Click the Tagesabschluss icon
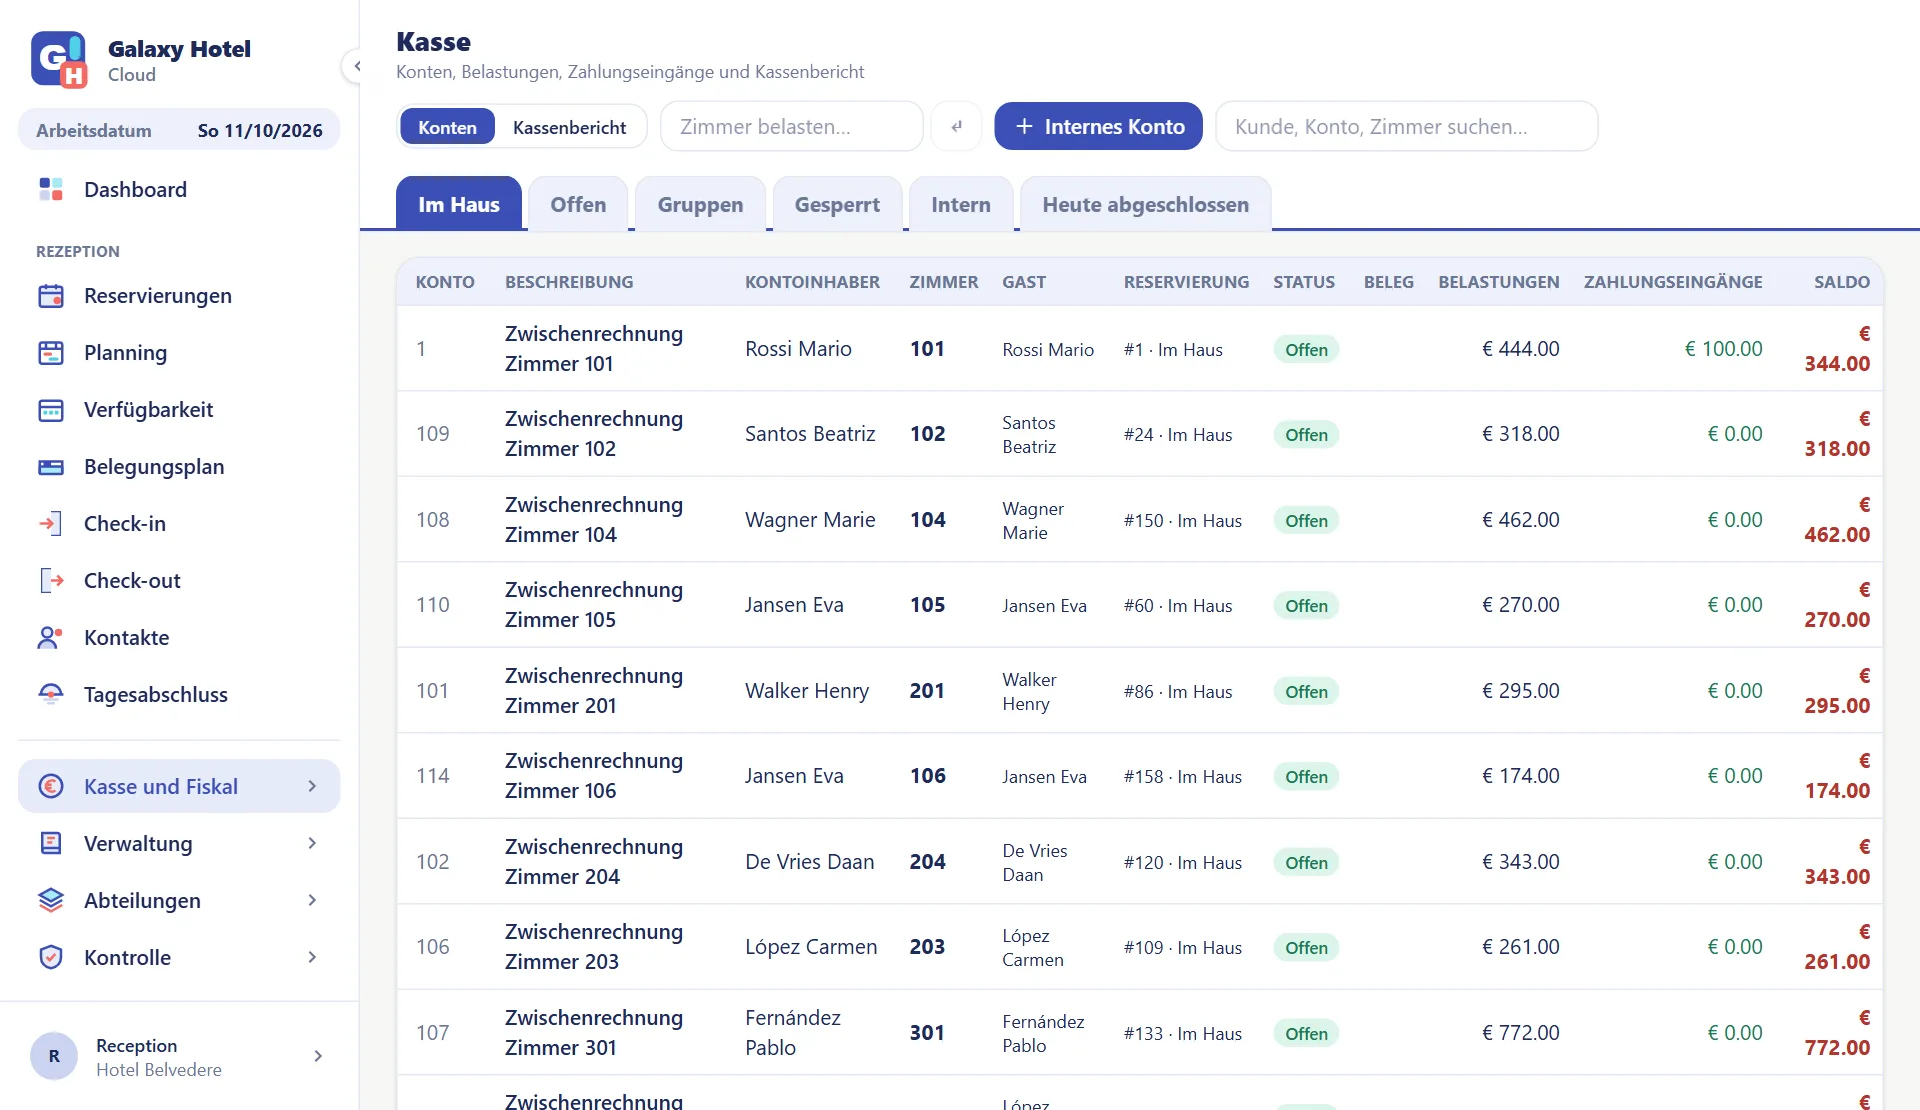1920x1110 pixels. pos(51,695)
